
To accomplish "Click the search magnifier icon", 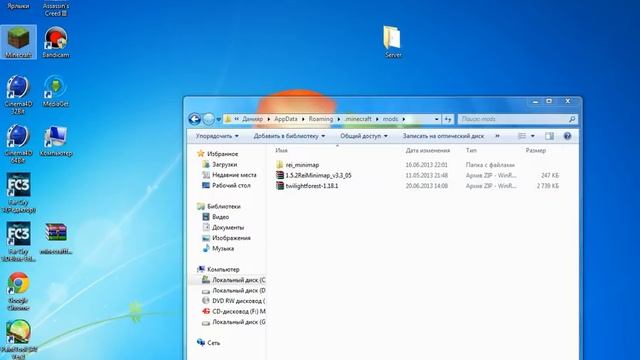I will pyautogui.click(x=572, y=119).
